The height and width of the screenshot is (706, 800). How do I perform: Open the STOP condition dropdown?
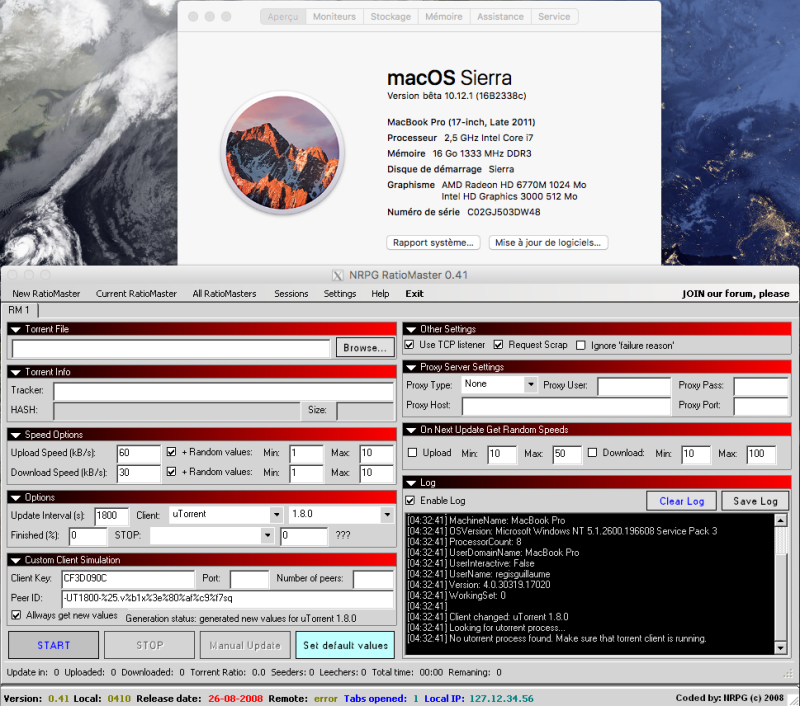(x=267, y=536)
